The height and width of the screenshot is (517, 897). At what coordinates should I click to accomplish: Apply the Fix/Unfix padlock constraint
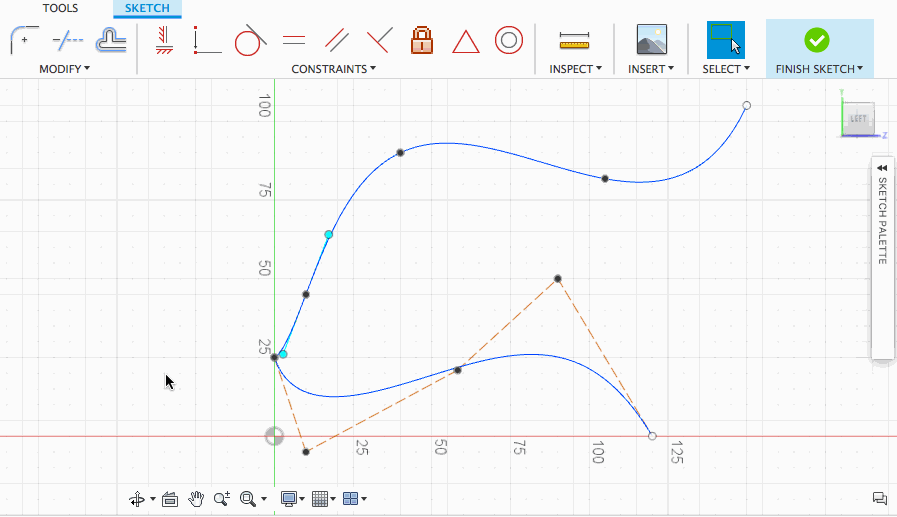(x=422, y=40)
